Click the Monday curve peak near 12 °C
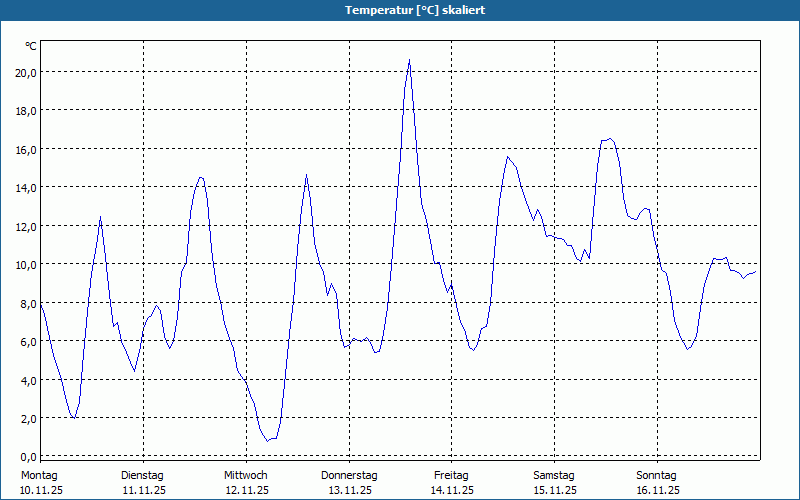 [101, 217]
